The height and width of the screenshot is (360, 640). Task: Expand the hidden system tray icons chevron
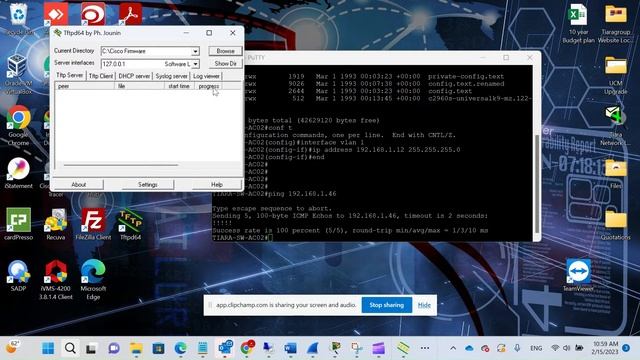point(453,348)
